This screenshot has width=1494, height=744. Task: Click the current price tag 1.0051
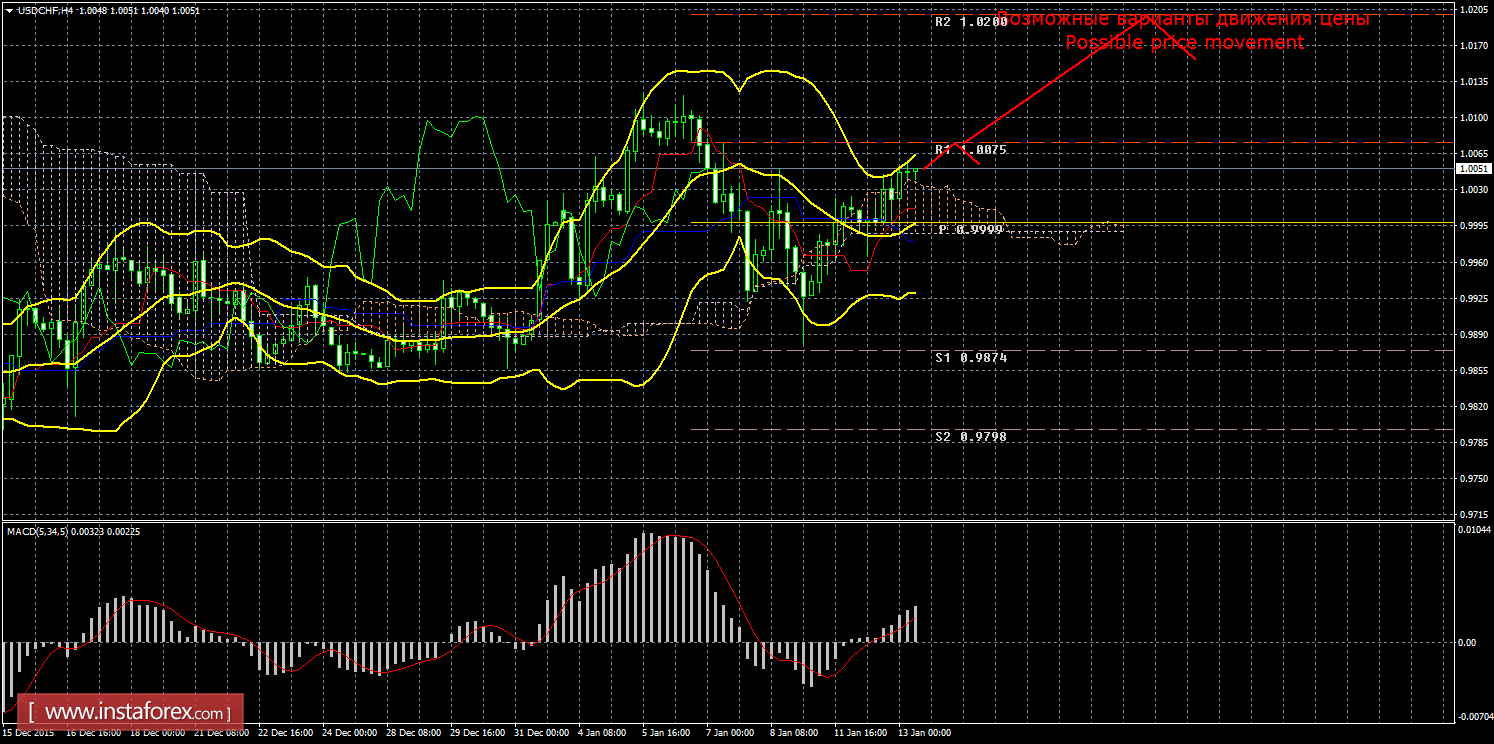coord(1473,169)
